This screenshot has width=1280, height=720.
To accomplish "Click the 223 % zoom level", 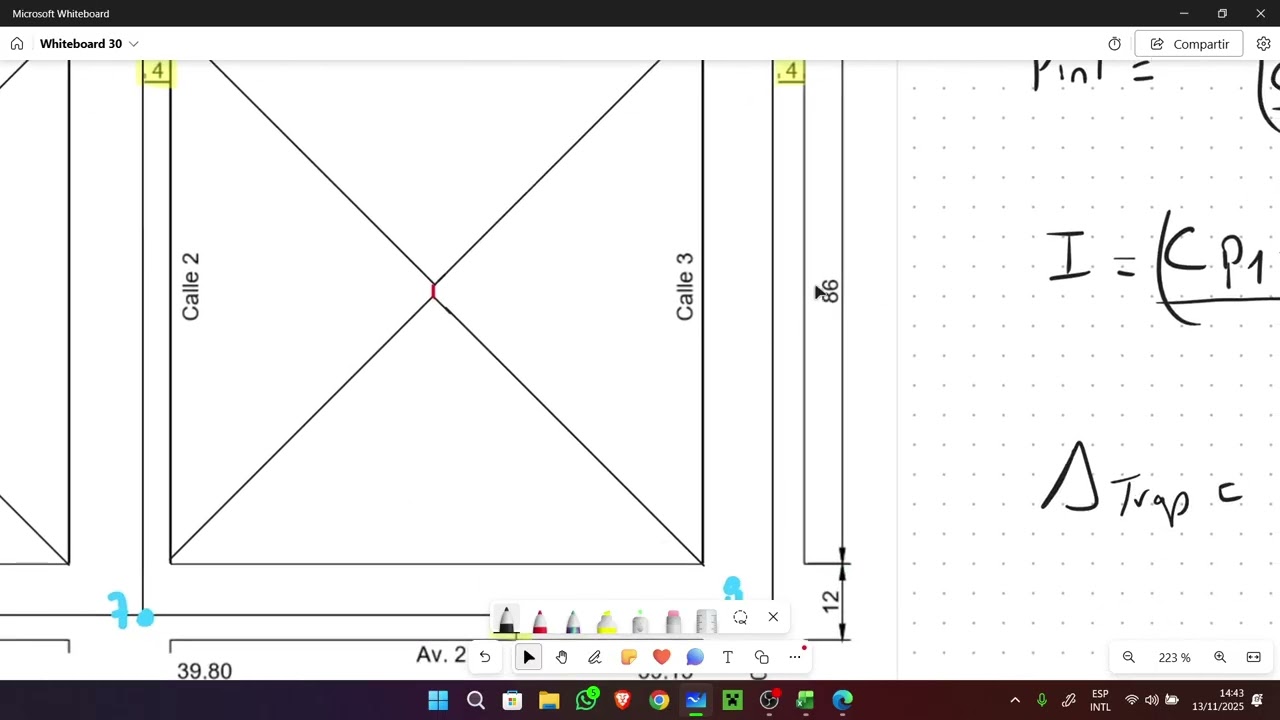I will pos(1174,658).
